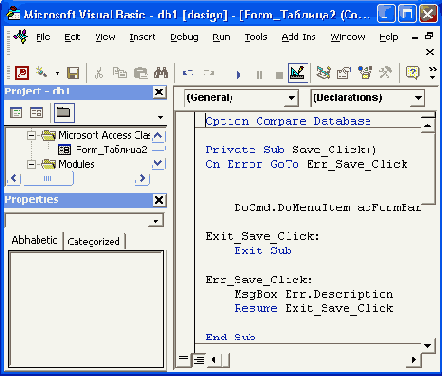Switch to Procedure View button

[x=183, y=359]
